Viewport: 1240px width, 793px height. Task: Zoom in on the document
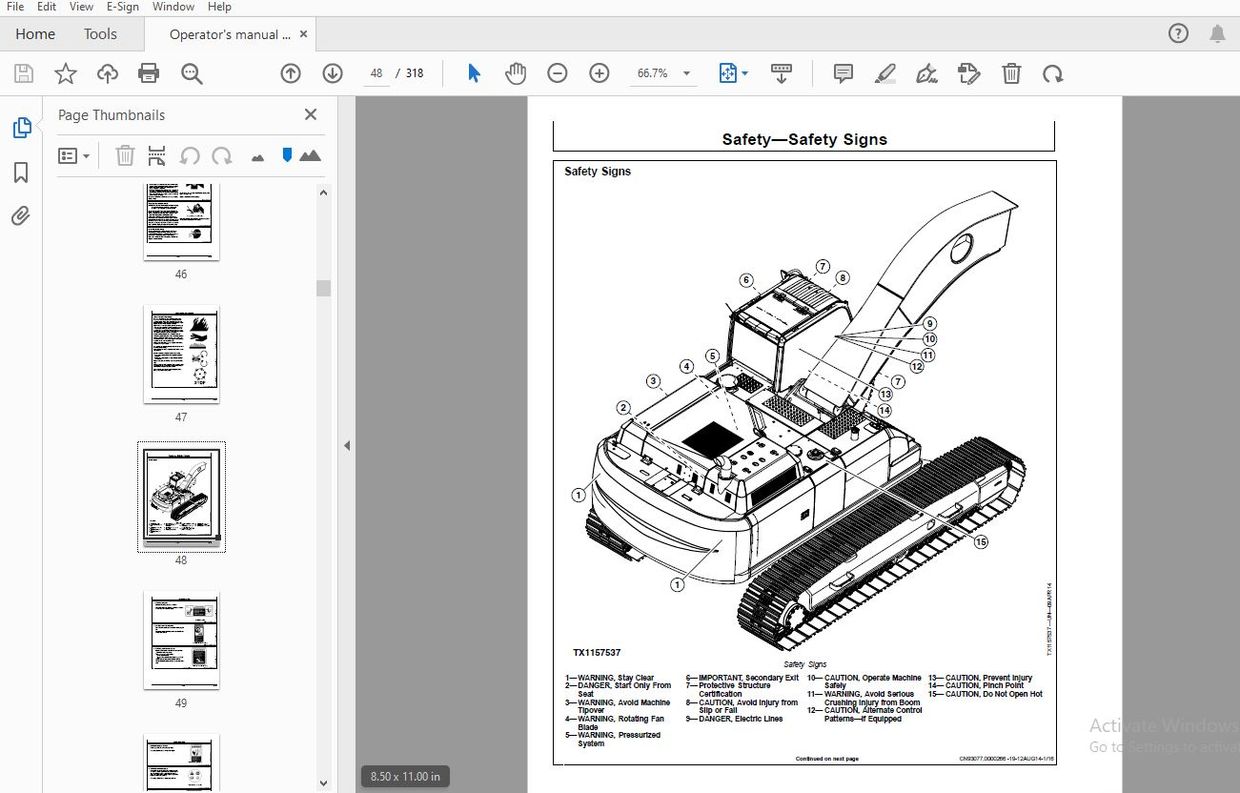pos(598,73)
